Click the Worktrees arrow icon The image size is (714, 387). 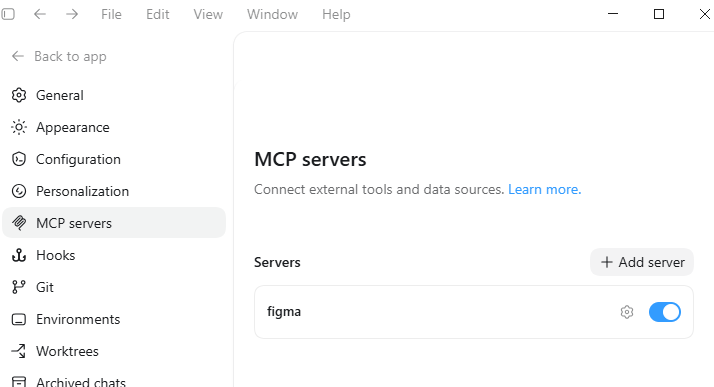[x=19, y=351]
